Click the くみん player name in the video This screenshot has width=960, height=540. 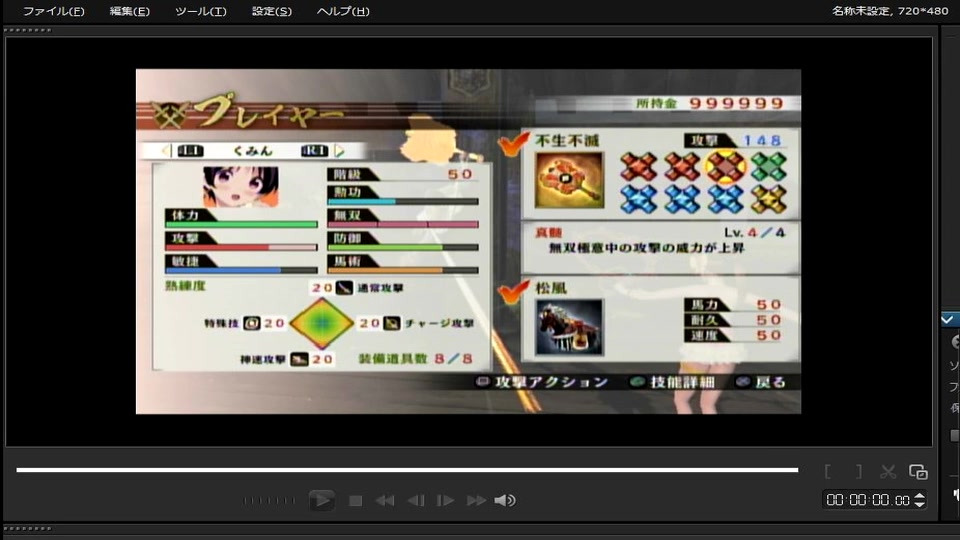[252, 151]
